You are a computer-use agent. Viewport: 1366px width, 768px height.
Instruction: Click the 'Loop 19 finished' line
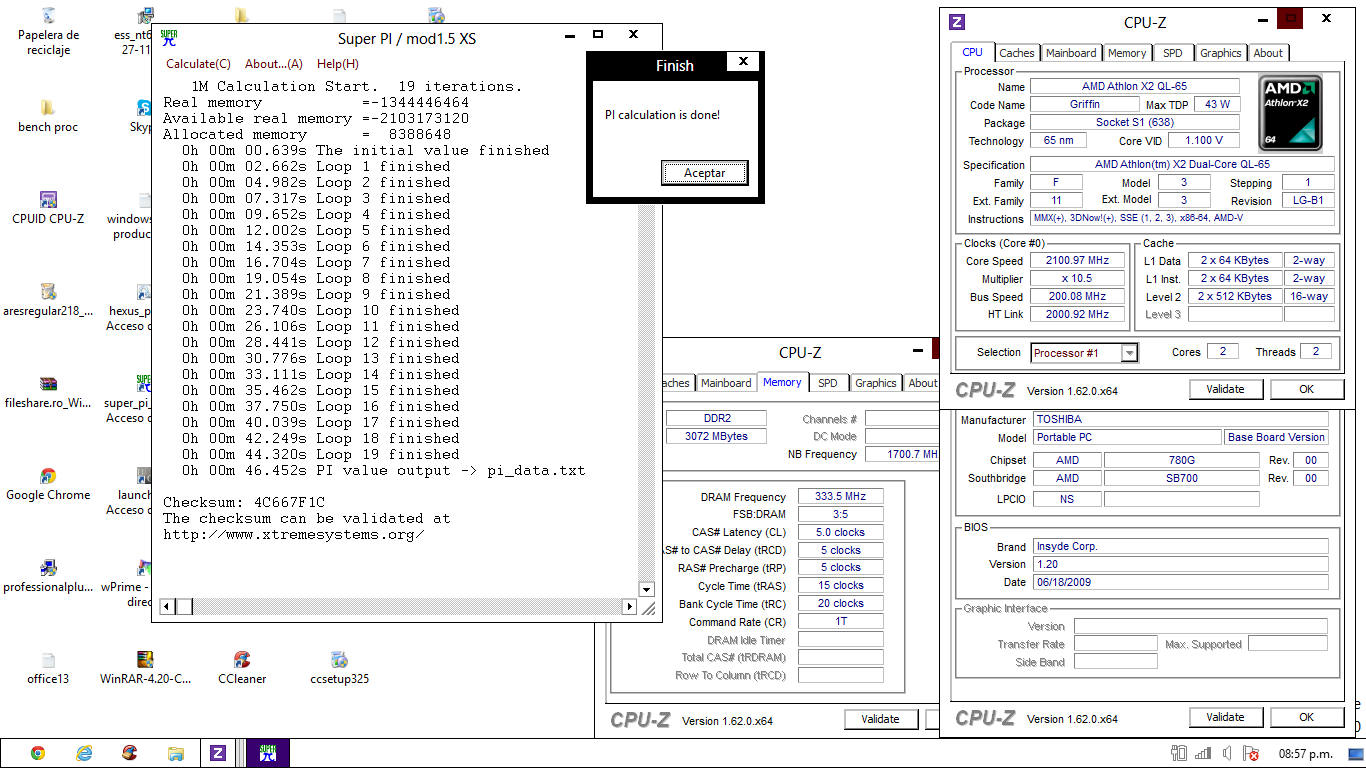coord(316,455)
